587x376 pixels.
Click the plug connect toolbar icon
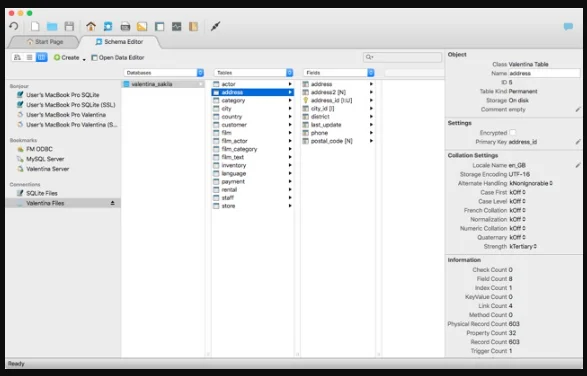(215, 26)
